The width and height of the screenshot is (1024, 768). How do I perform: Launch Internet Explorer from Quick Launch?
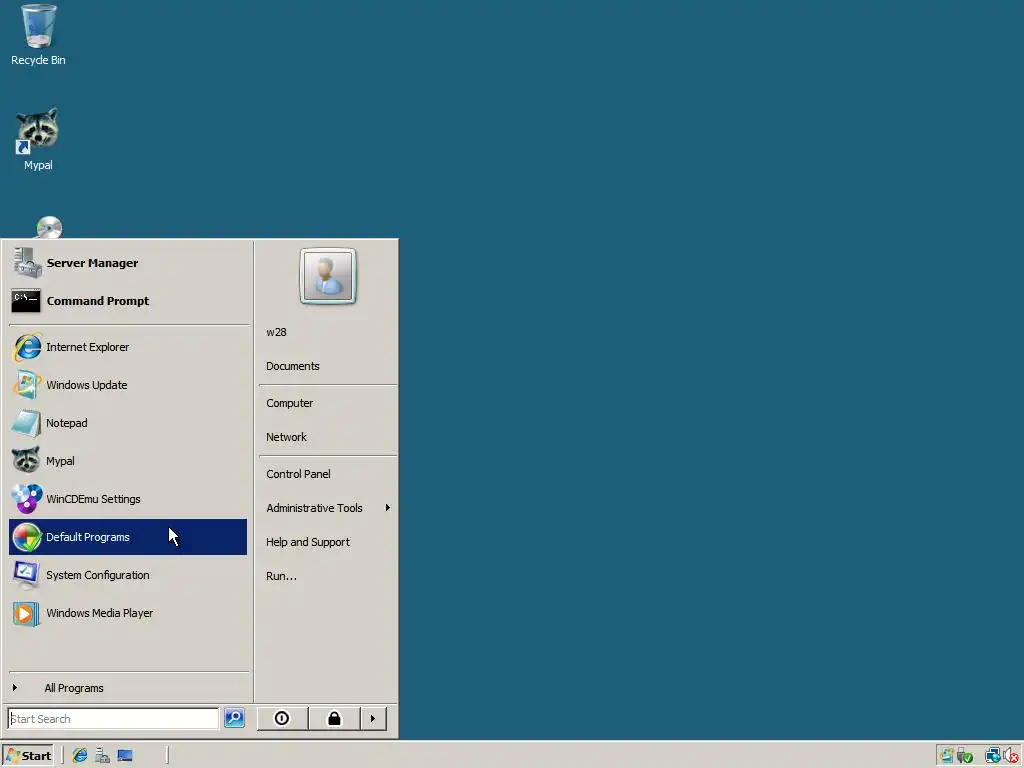point(80,756)
